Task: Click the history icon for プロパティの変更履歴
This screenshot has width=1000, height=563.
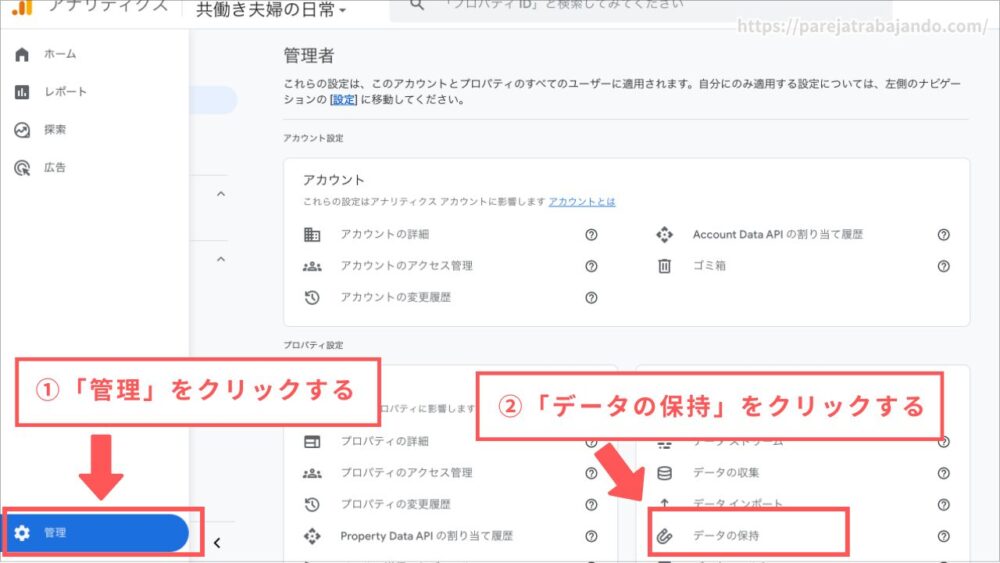Action: coord(312,504)
